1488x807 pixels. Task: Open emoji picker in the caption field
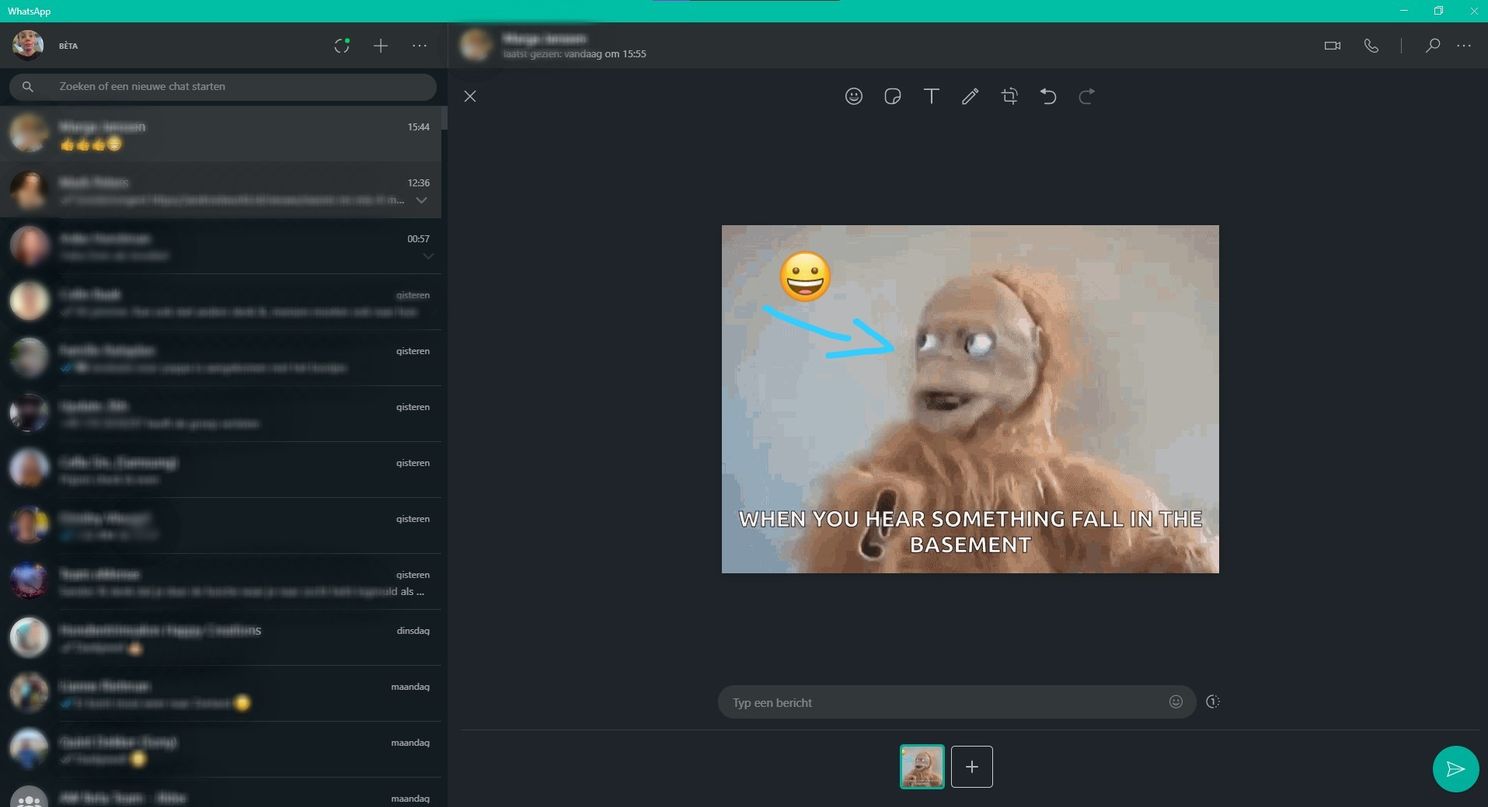point(1176,702)
